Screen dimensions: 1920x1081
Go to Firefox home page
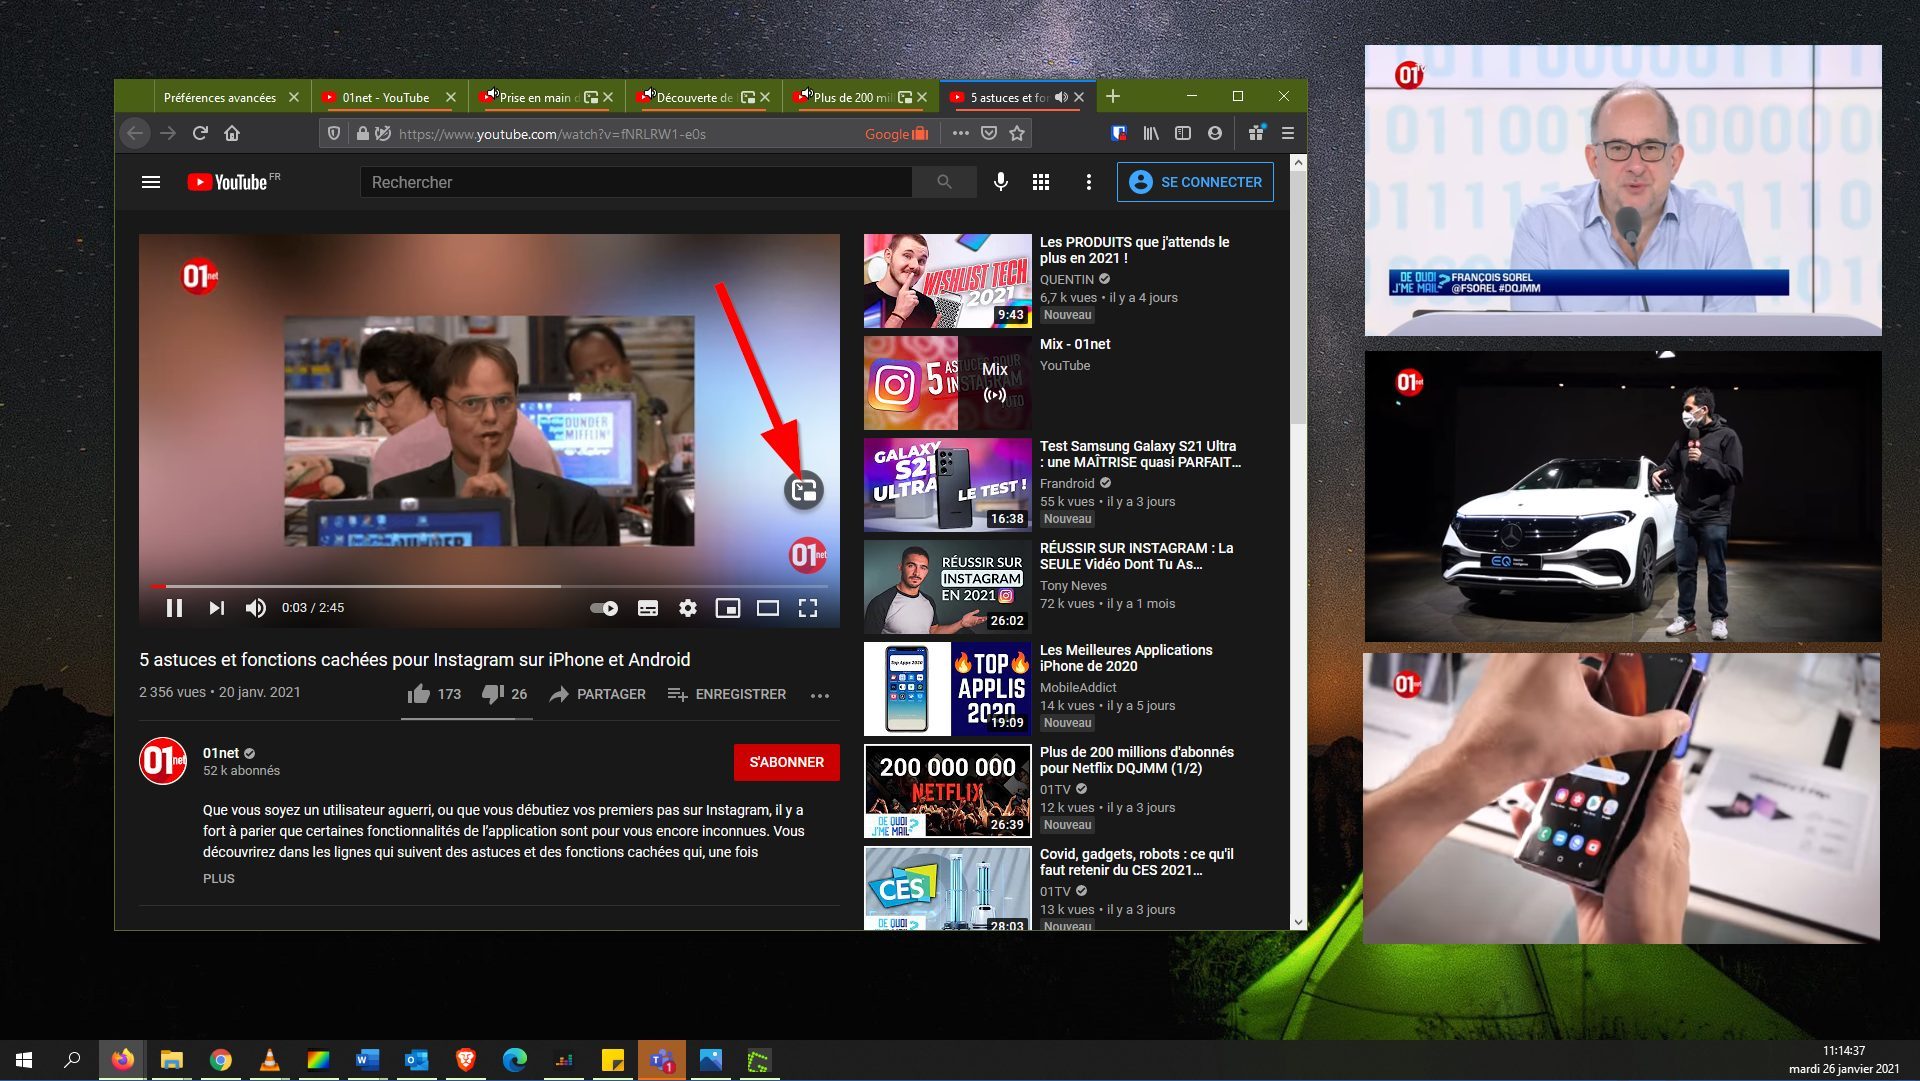tap(232, 133)
